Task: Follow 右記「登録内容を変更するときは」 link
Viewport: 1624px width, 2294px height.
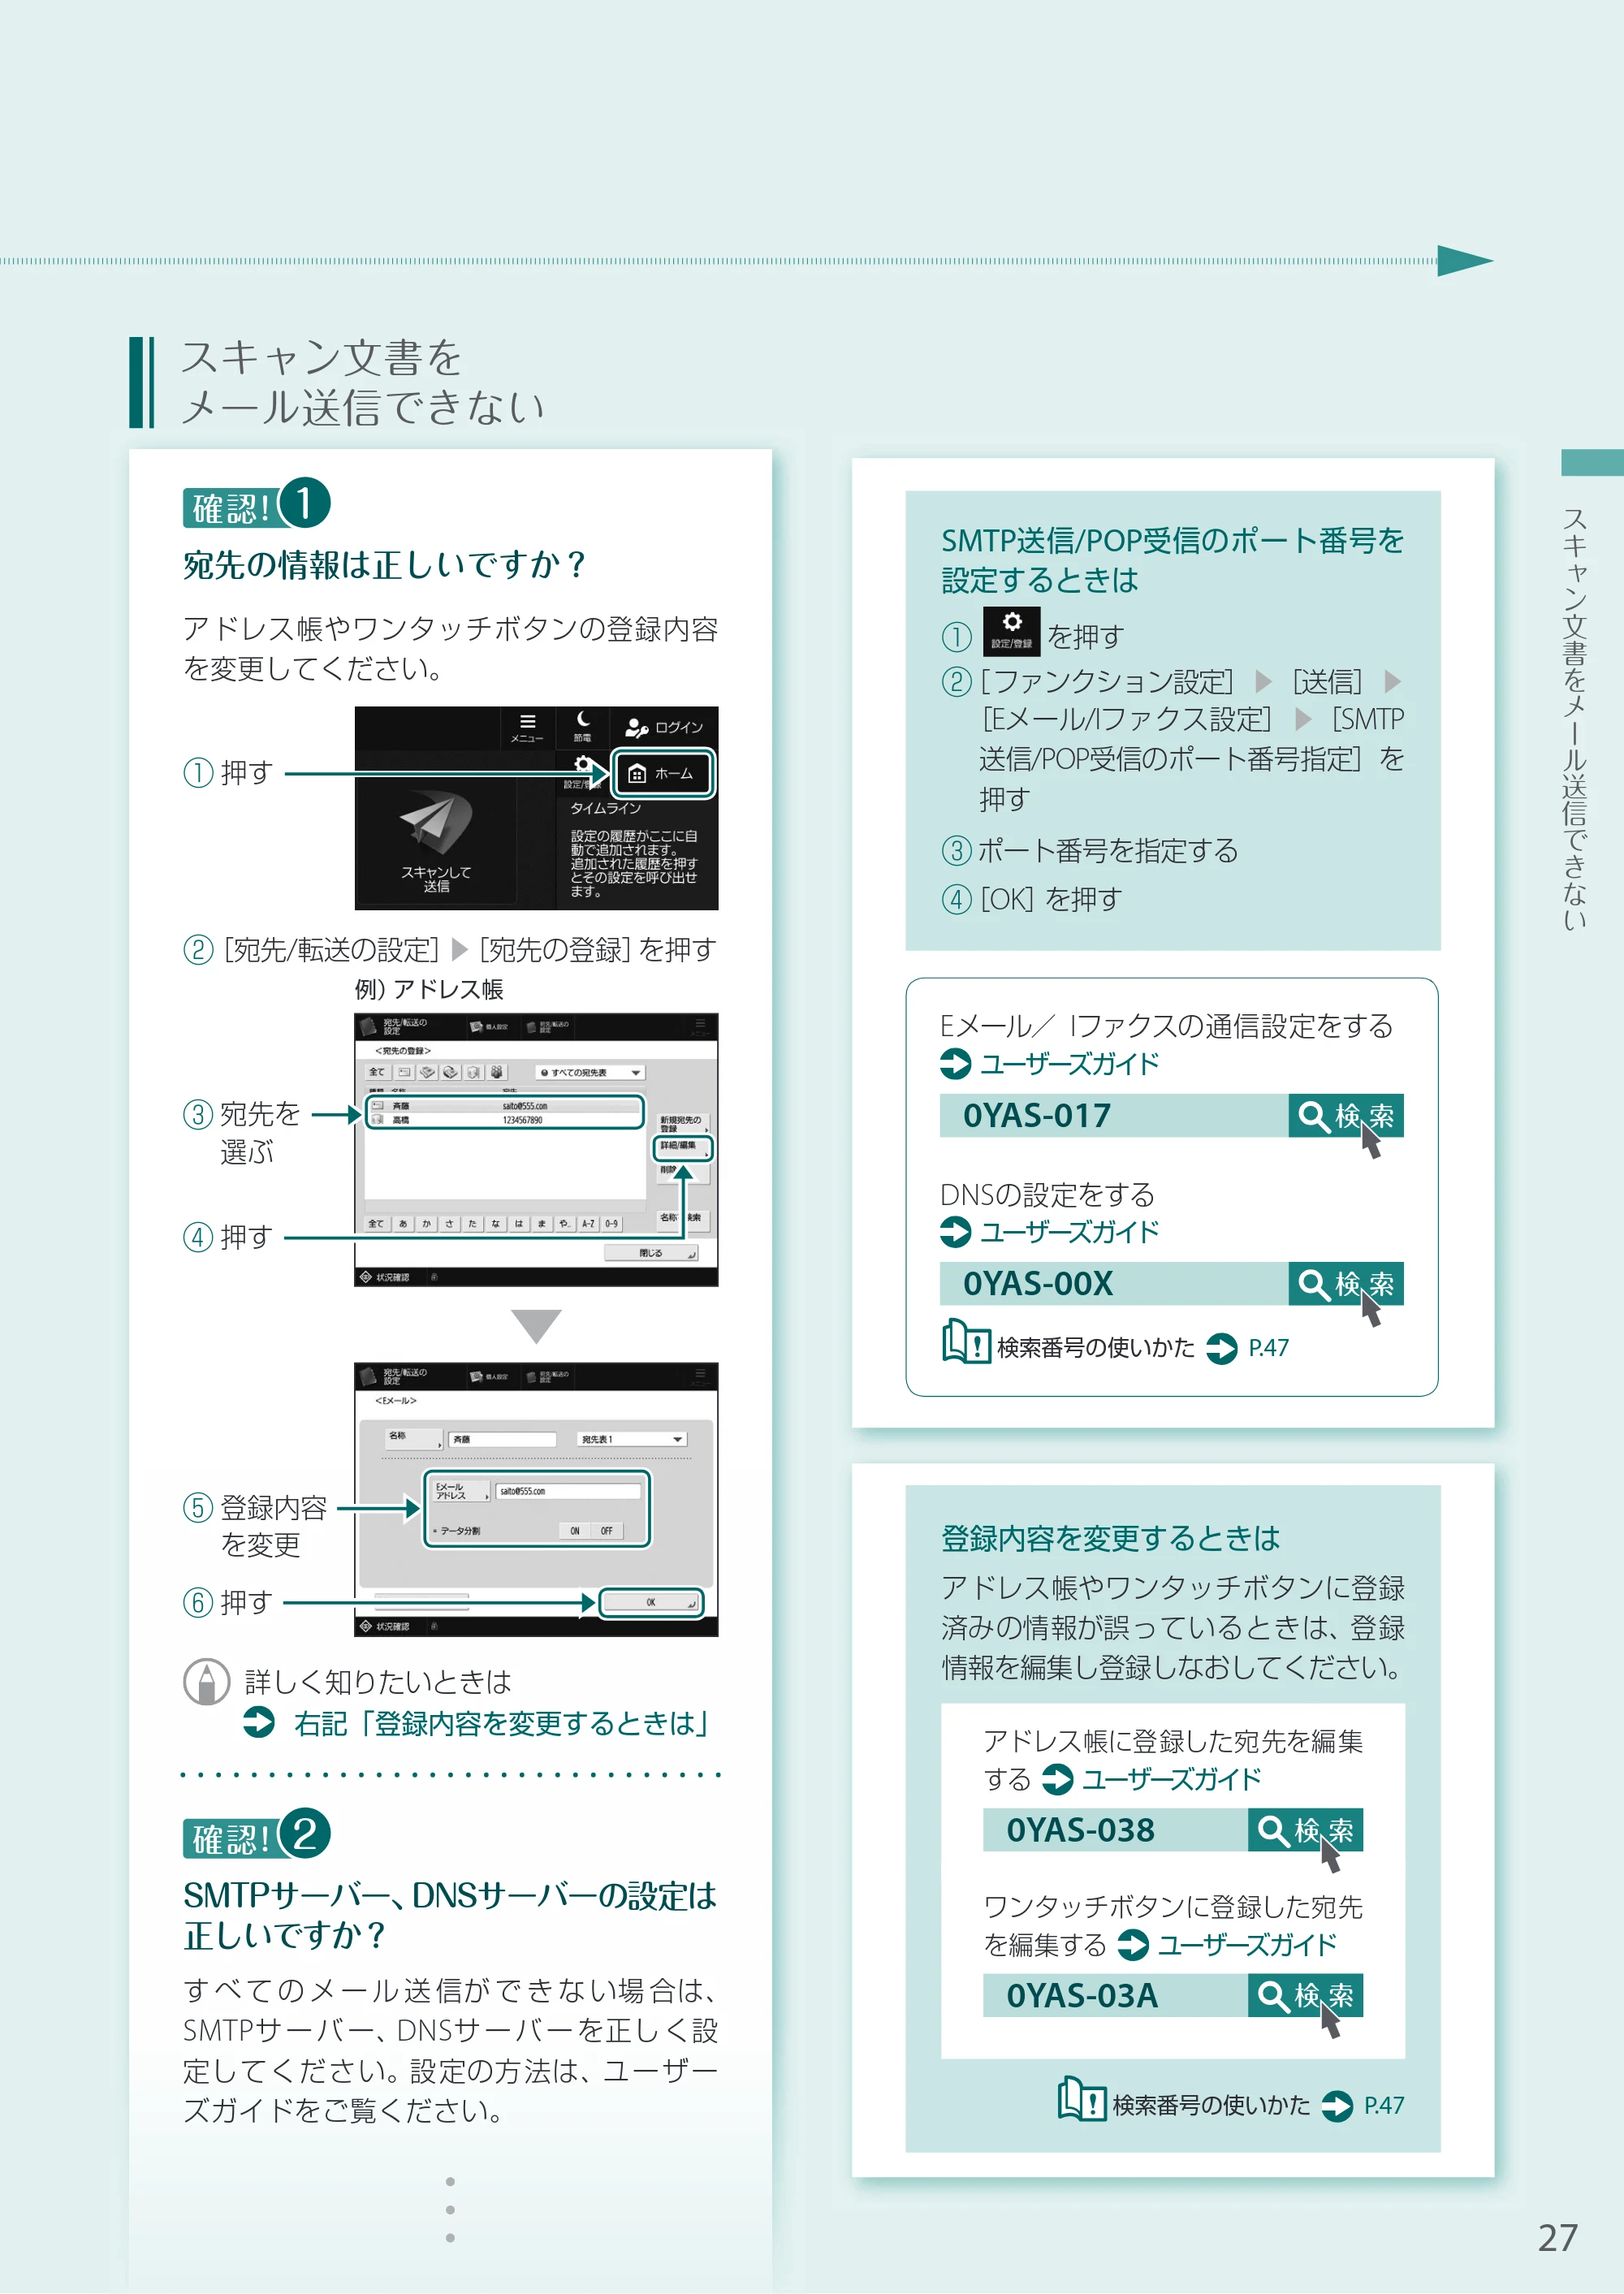Action: 501,1724
